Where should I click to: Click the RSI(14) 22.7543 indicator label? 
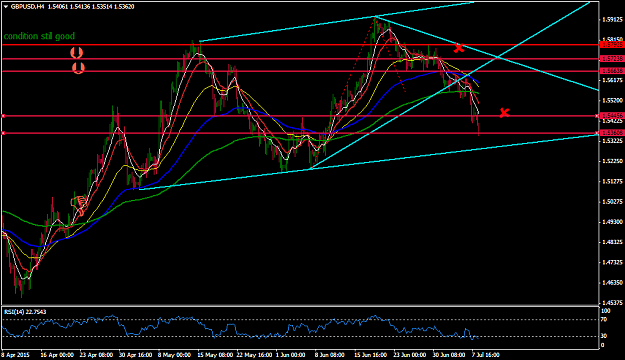(25, 312)
